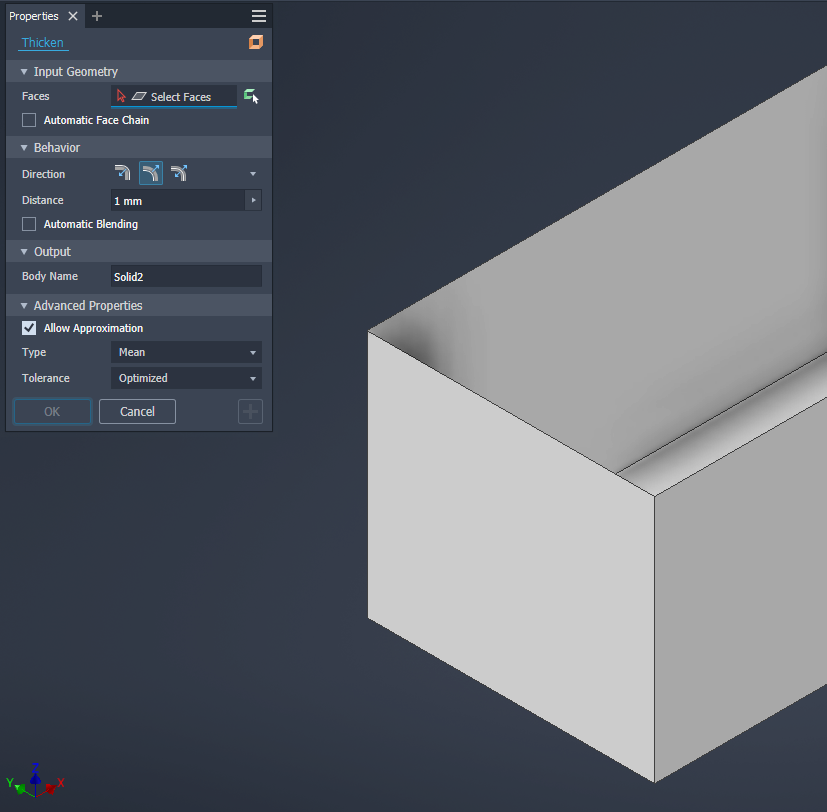Click the orange Thicken feature icon
The image size is (827, 812).
pyautogui.click(x=256, y=43)
